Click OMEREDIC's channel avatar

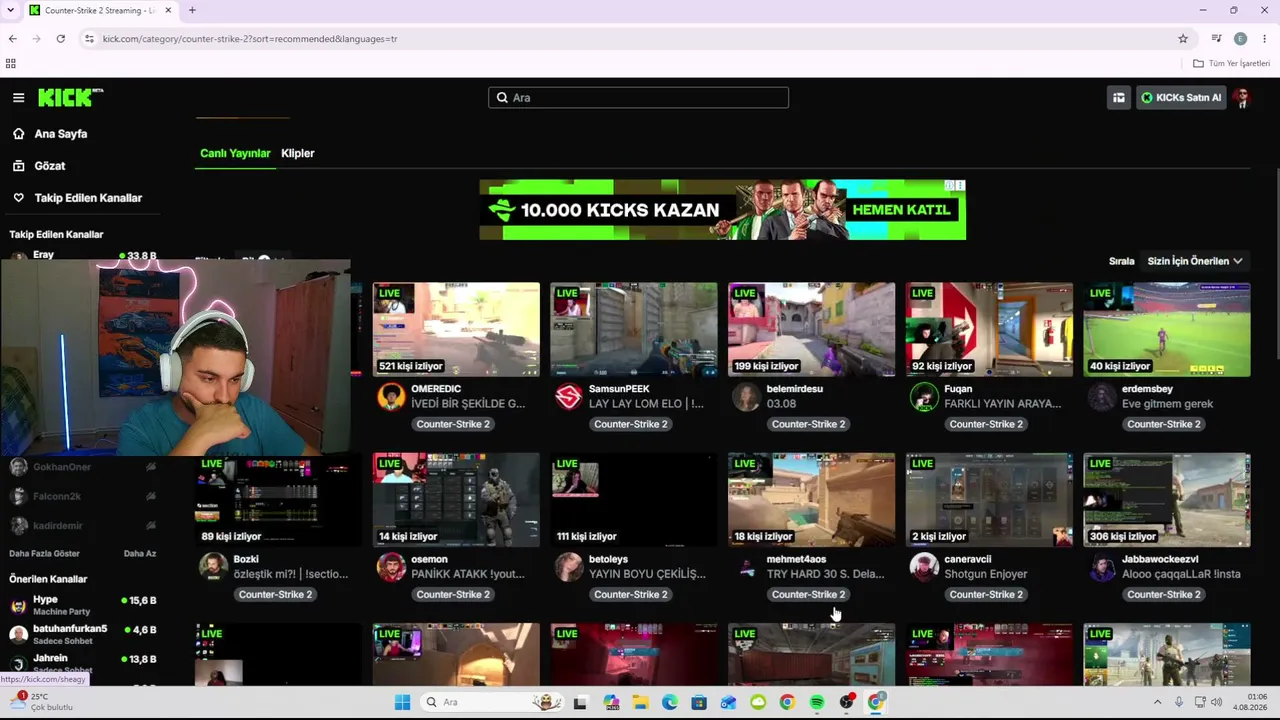click(x=391, y=397)
